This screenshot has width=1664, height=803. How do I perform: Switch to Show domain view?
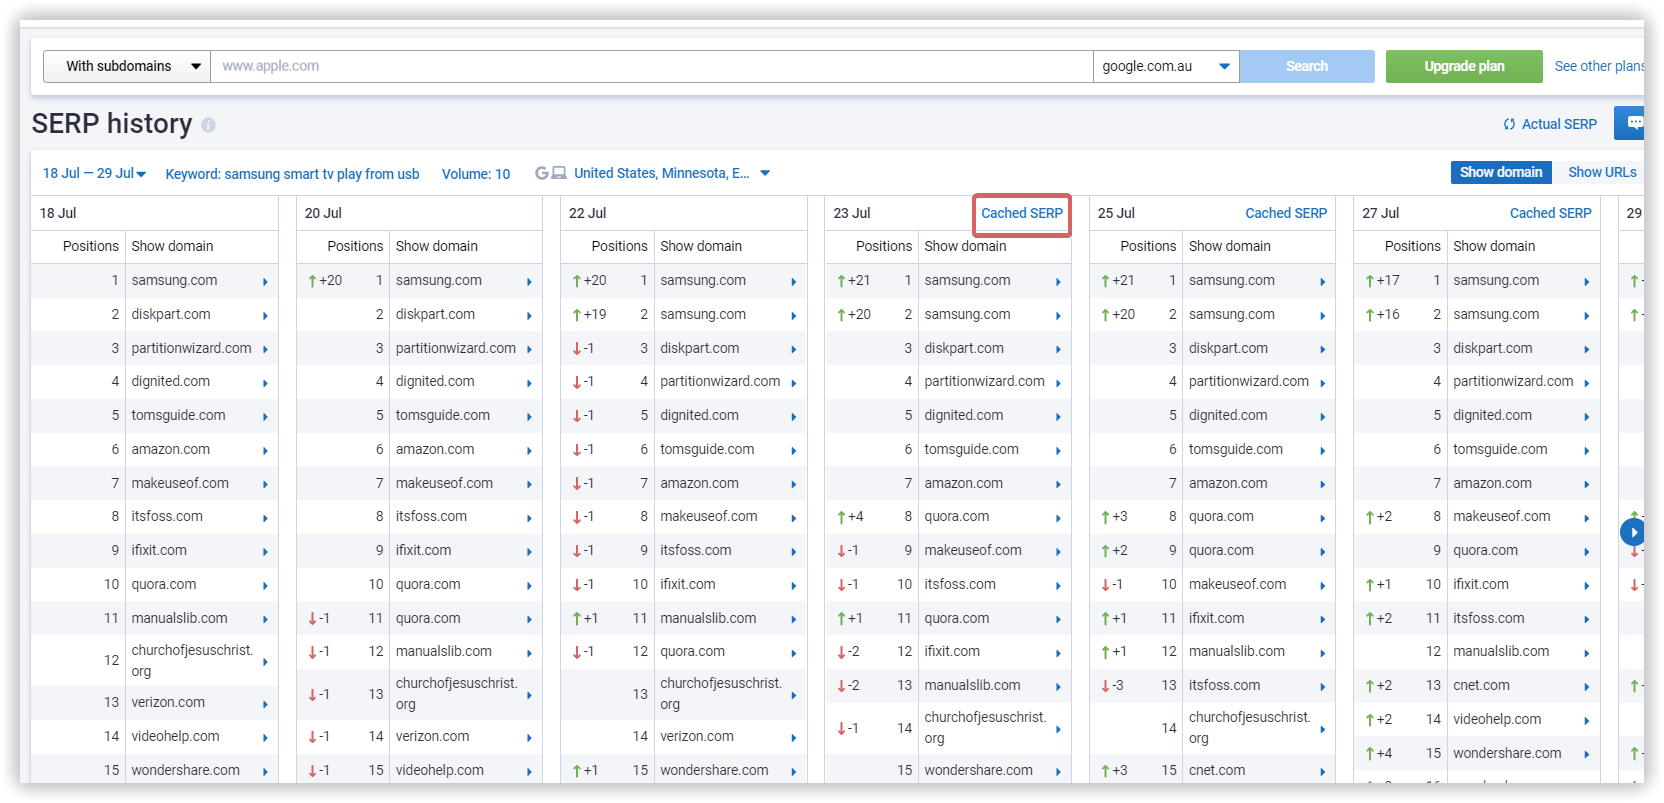[1501, 172]
